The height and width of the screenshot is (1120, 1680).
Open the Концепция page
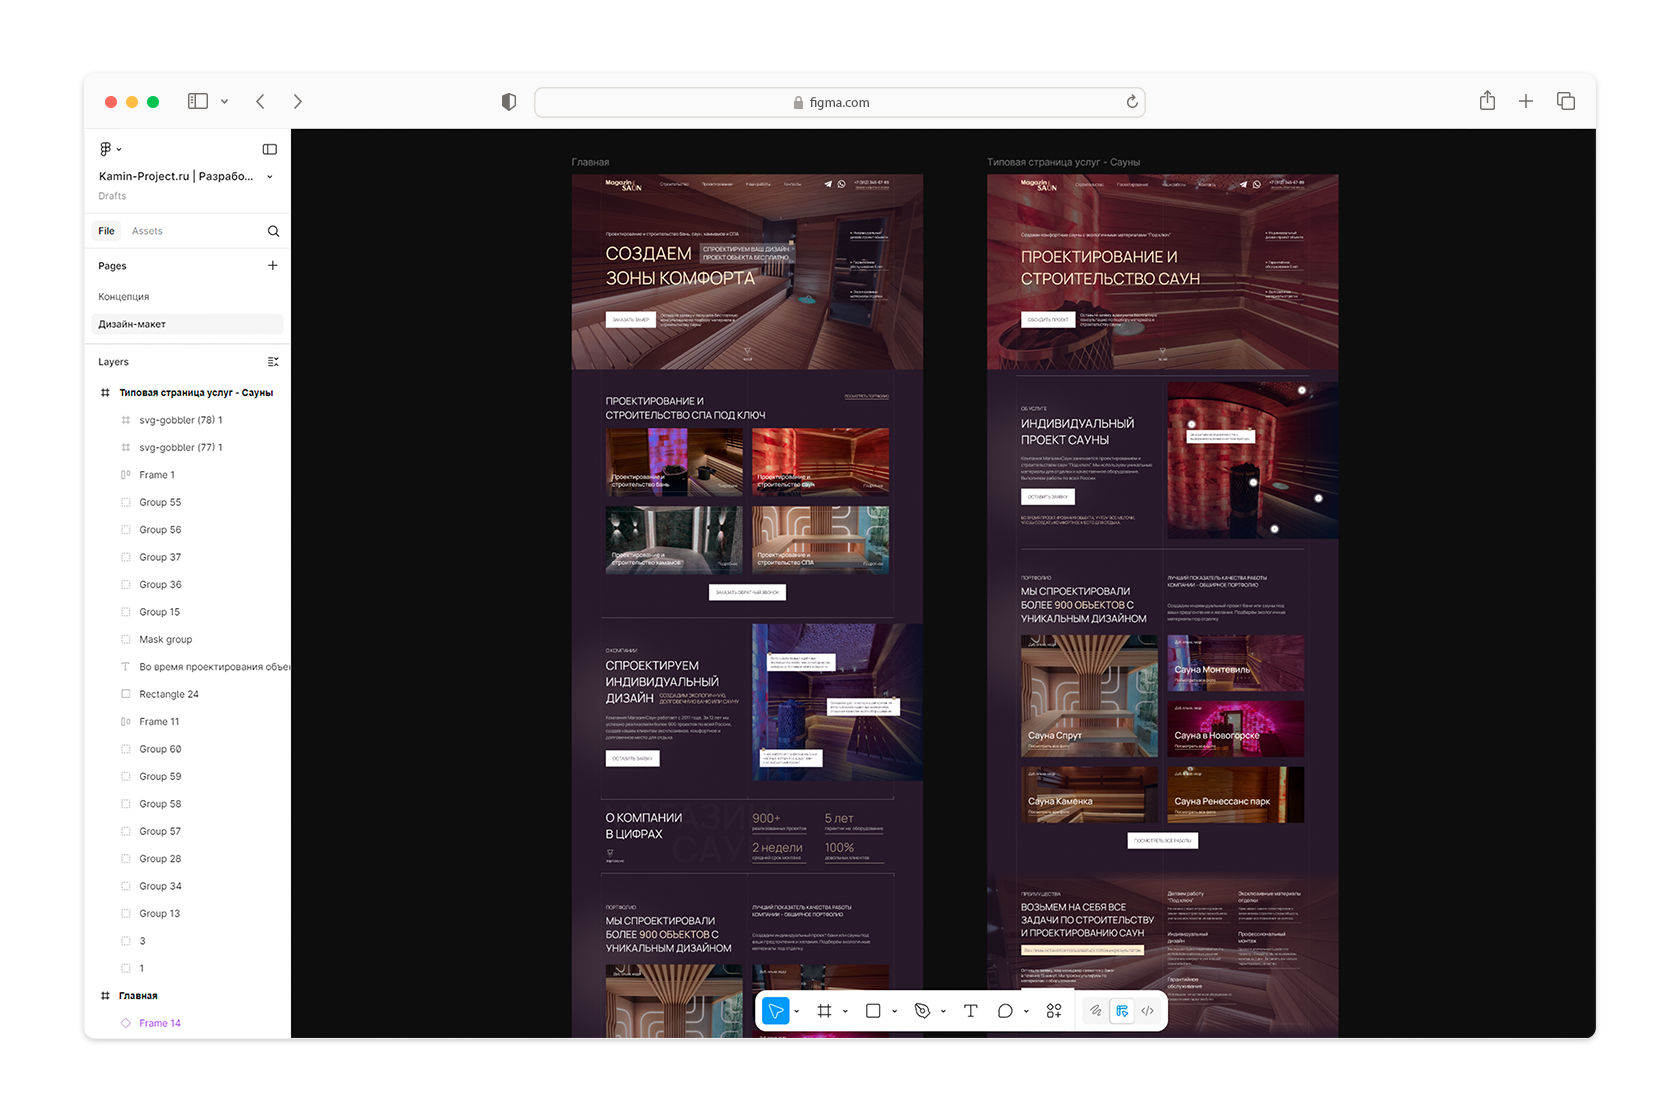pyautogui.click(x=187, y=297)
